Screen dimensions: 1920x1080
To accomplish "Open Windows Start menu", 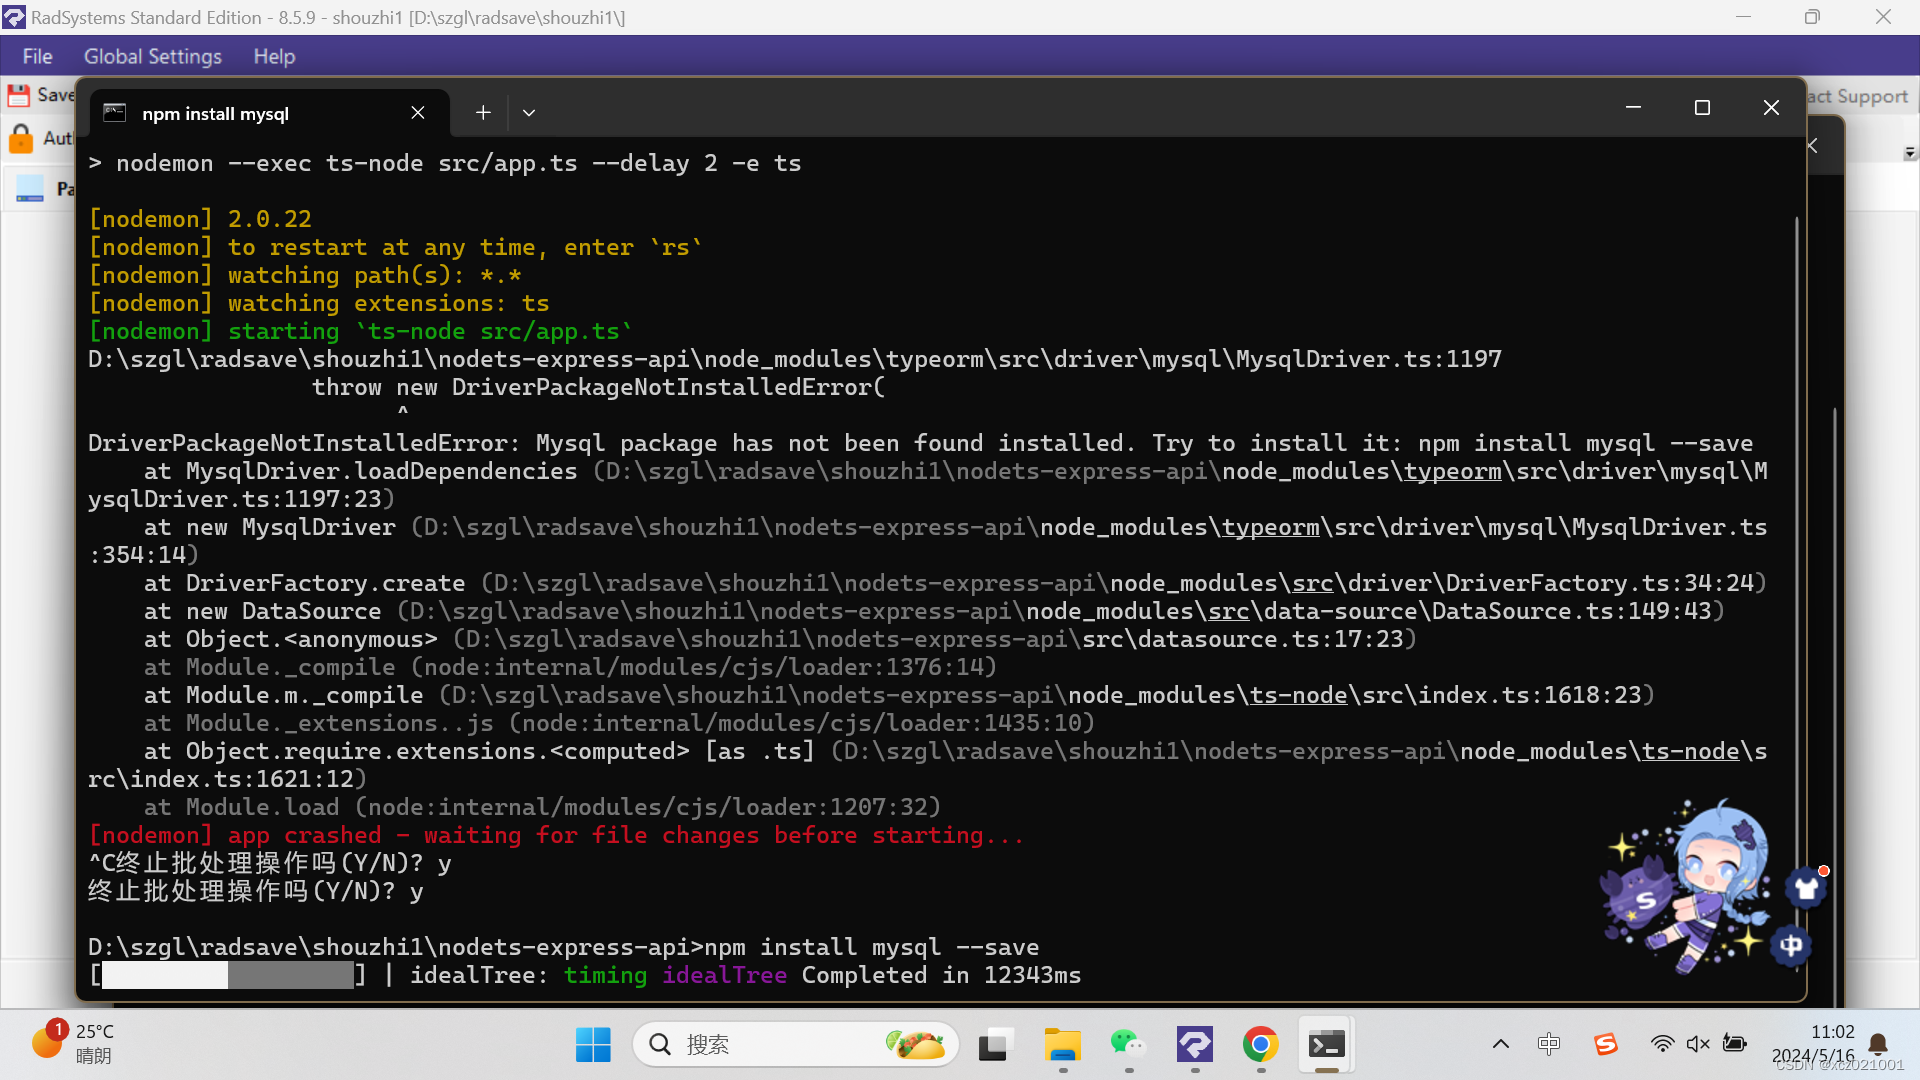I will [x=593, y=1045].
